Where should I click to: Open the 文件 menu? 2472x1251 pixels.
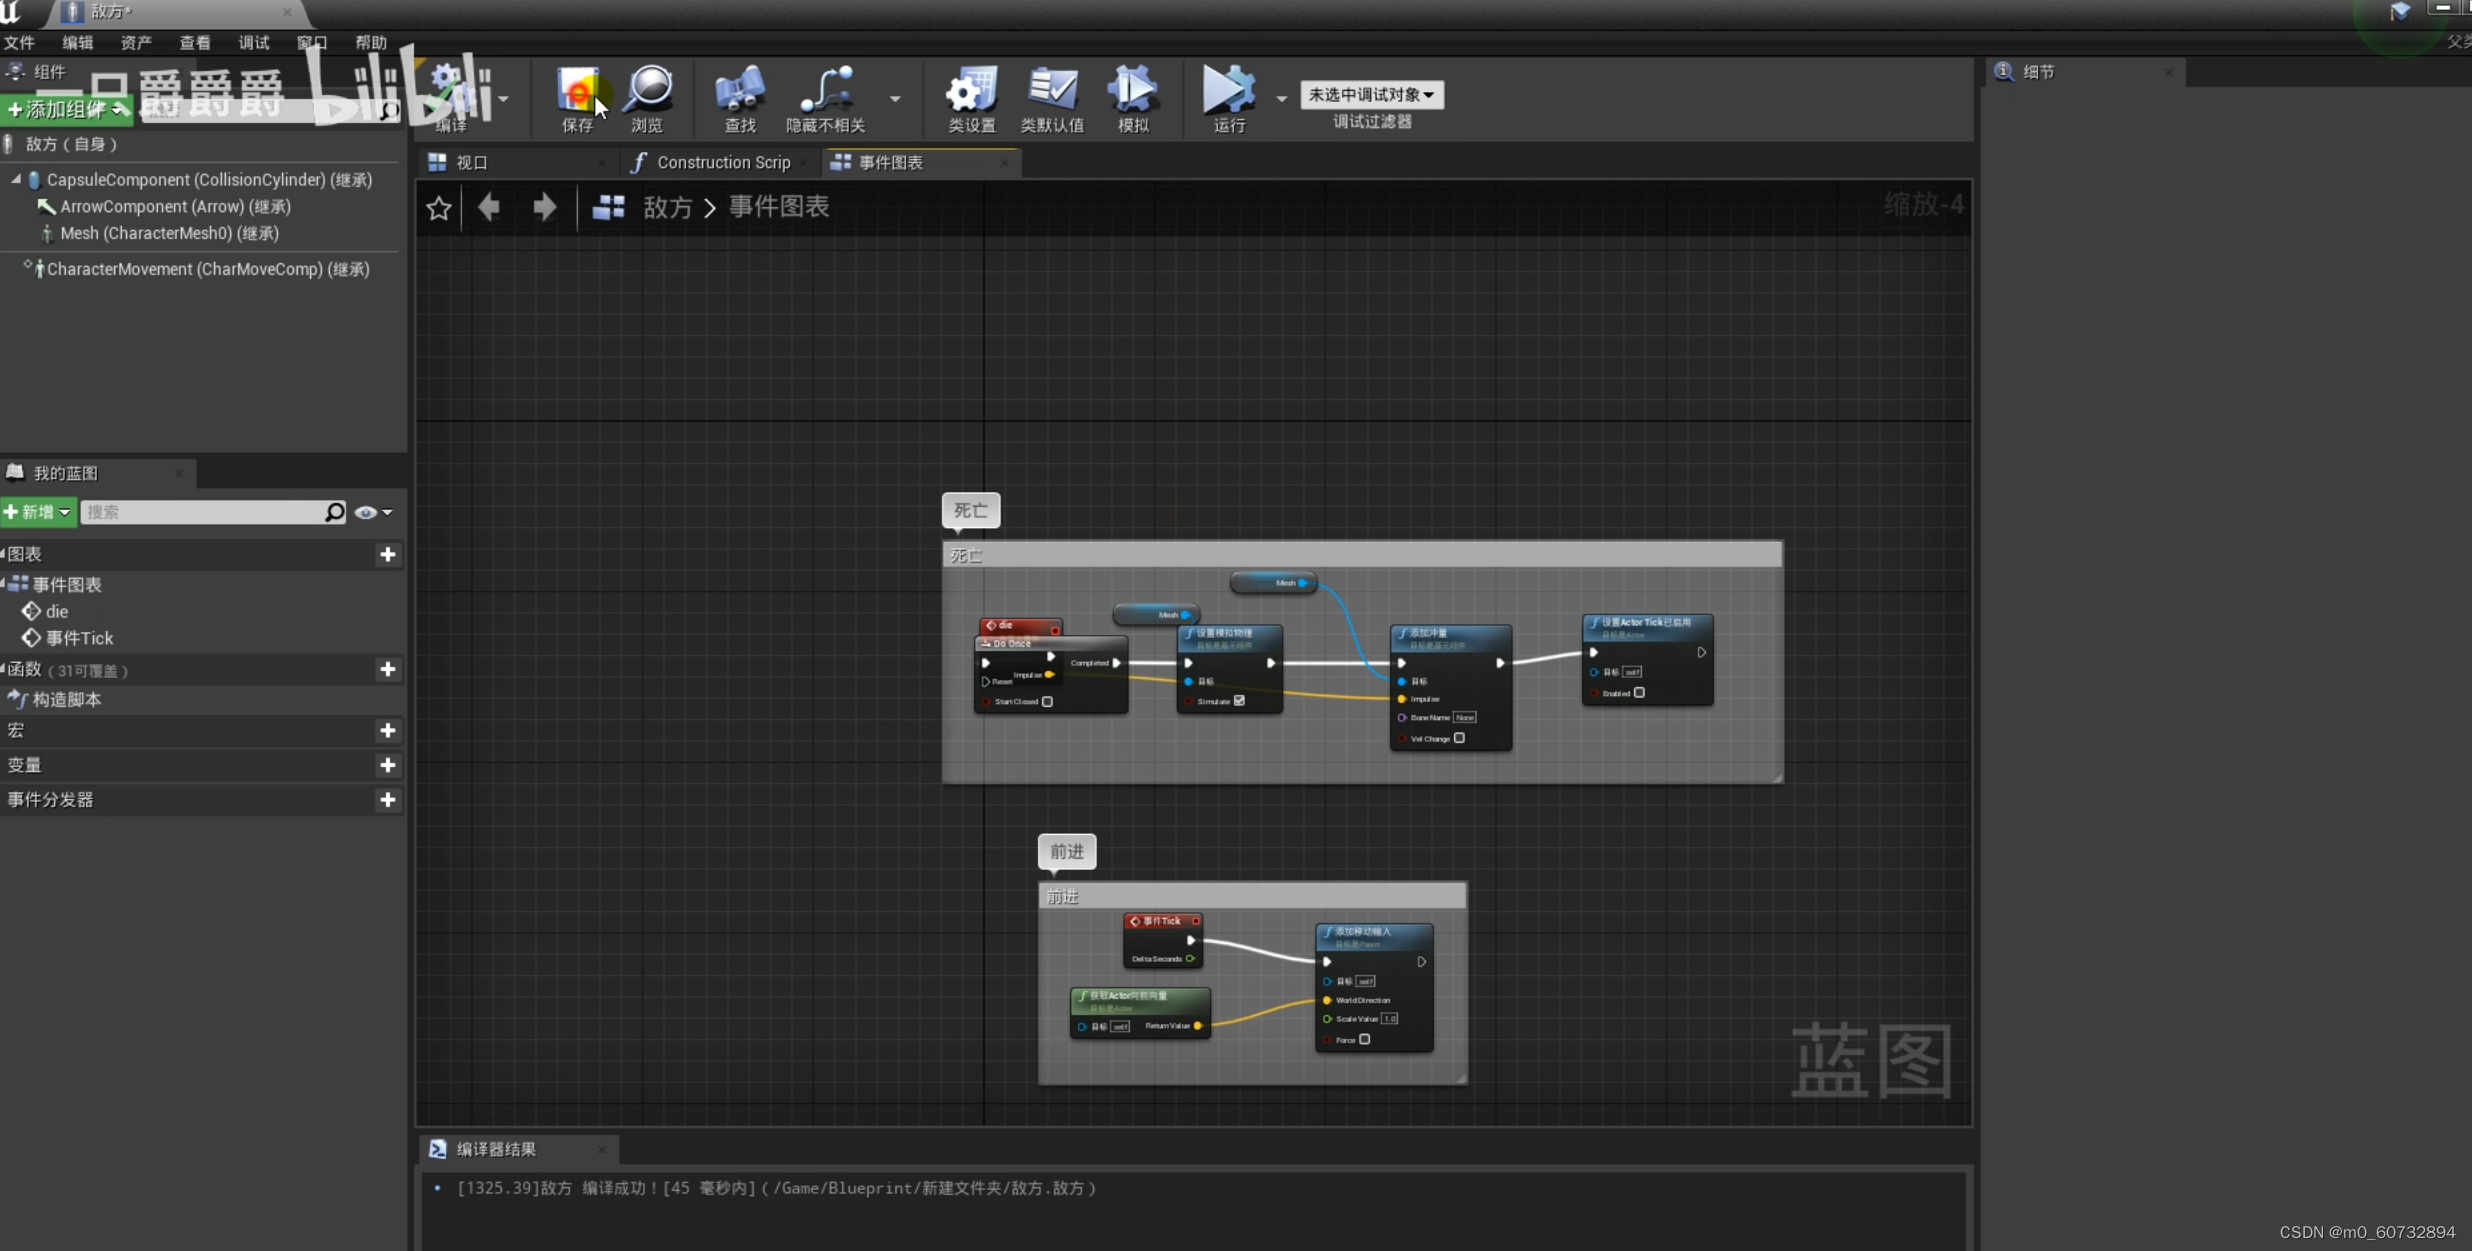pos(20,42)
